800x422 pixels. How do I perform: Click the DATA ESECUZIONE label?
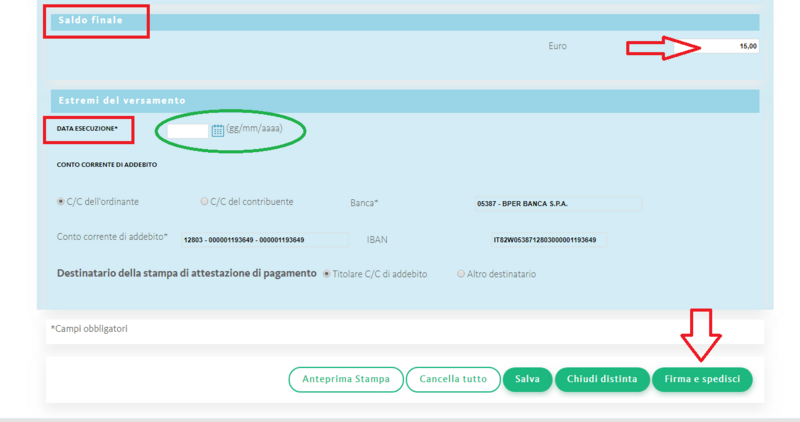(x=88, y=129)
